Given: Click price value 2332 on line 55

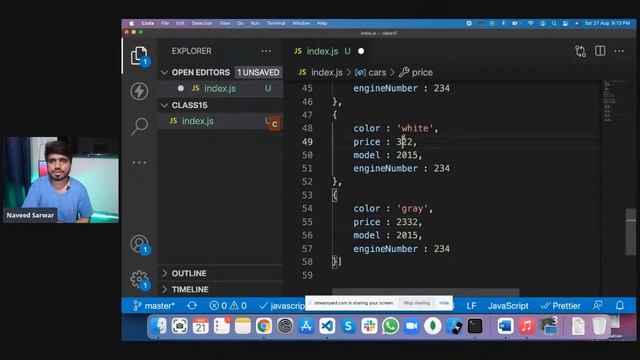Looking at the screenshot, I should point(407,222).
